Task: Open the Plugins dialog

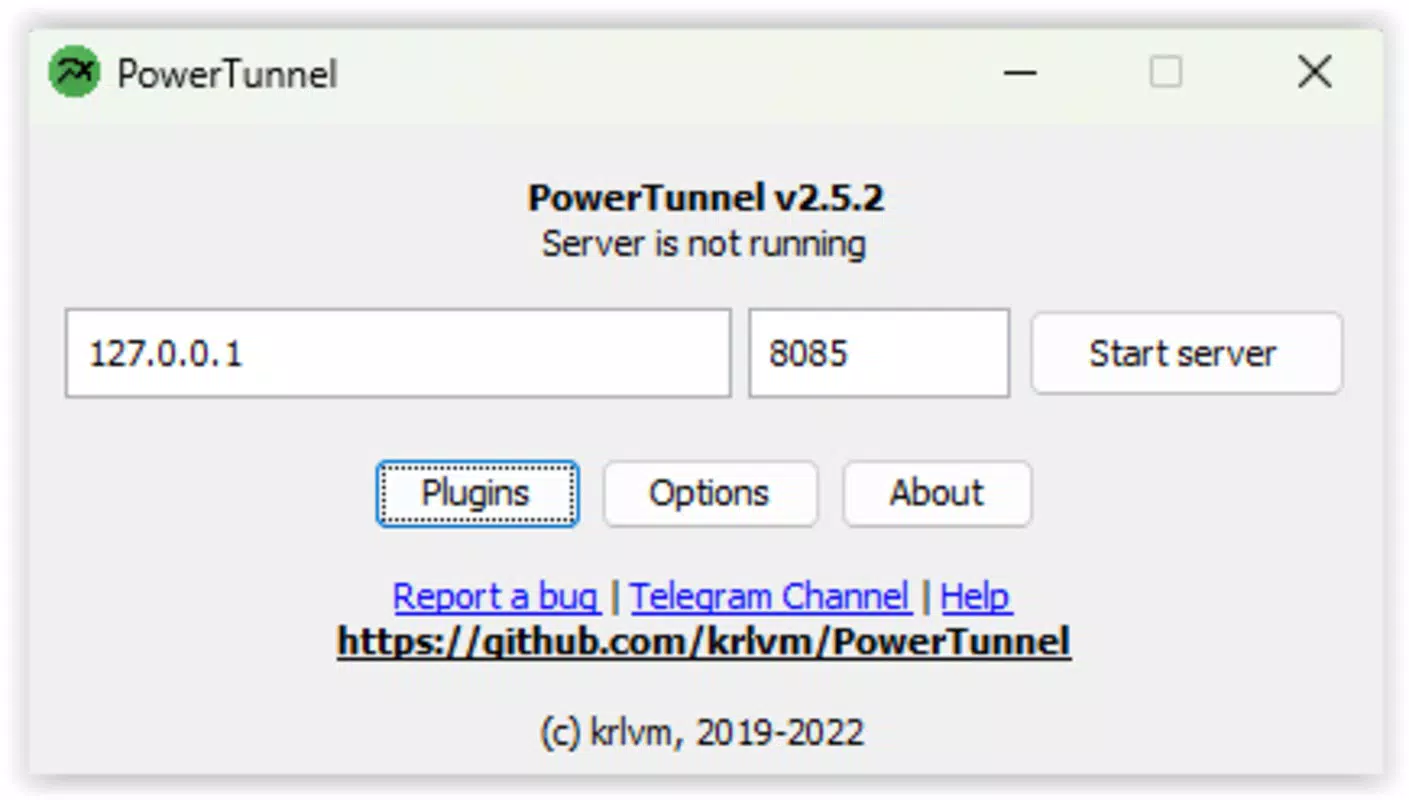Action: (x=477, y=493)
